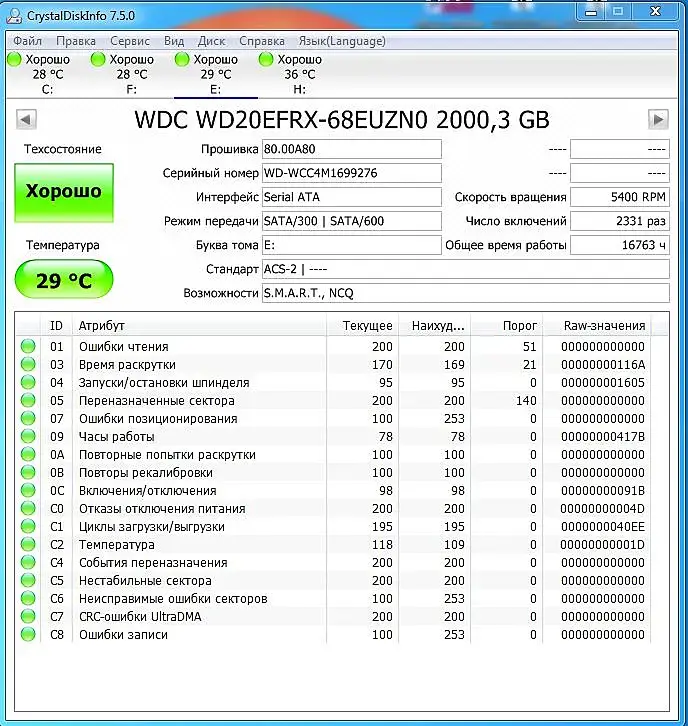The image size is (688, 726).
Task: Click status dot for Запуски/остановки шпинделя
Action: tap(28, 382)
